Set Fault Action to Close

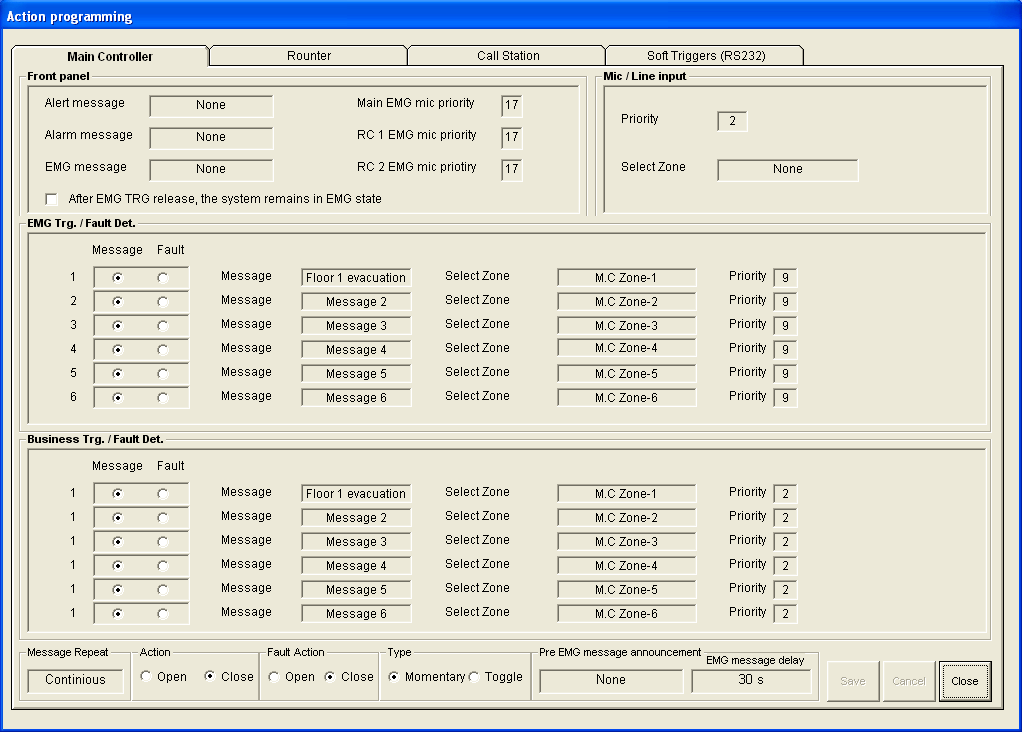point(330,677)
